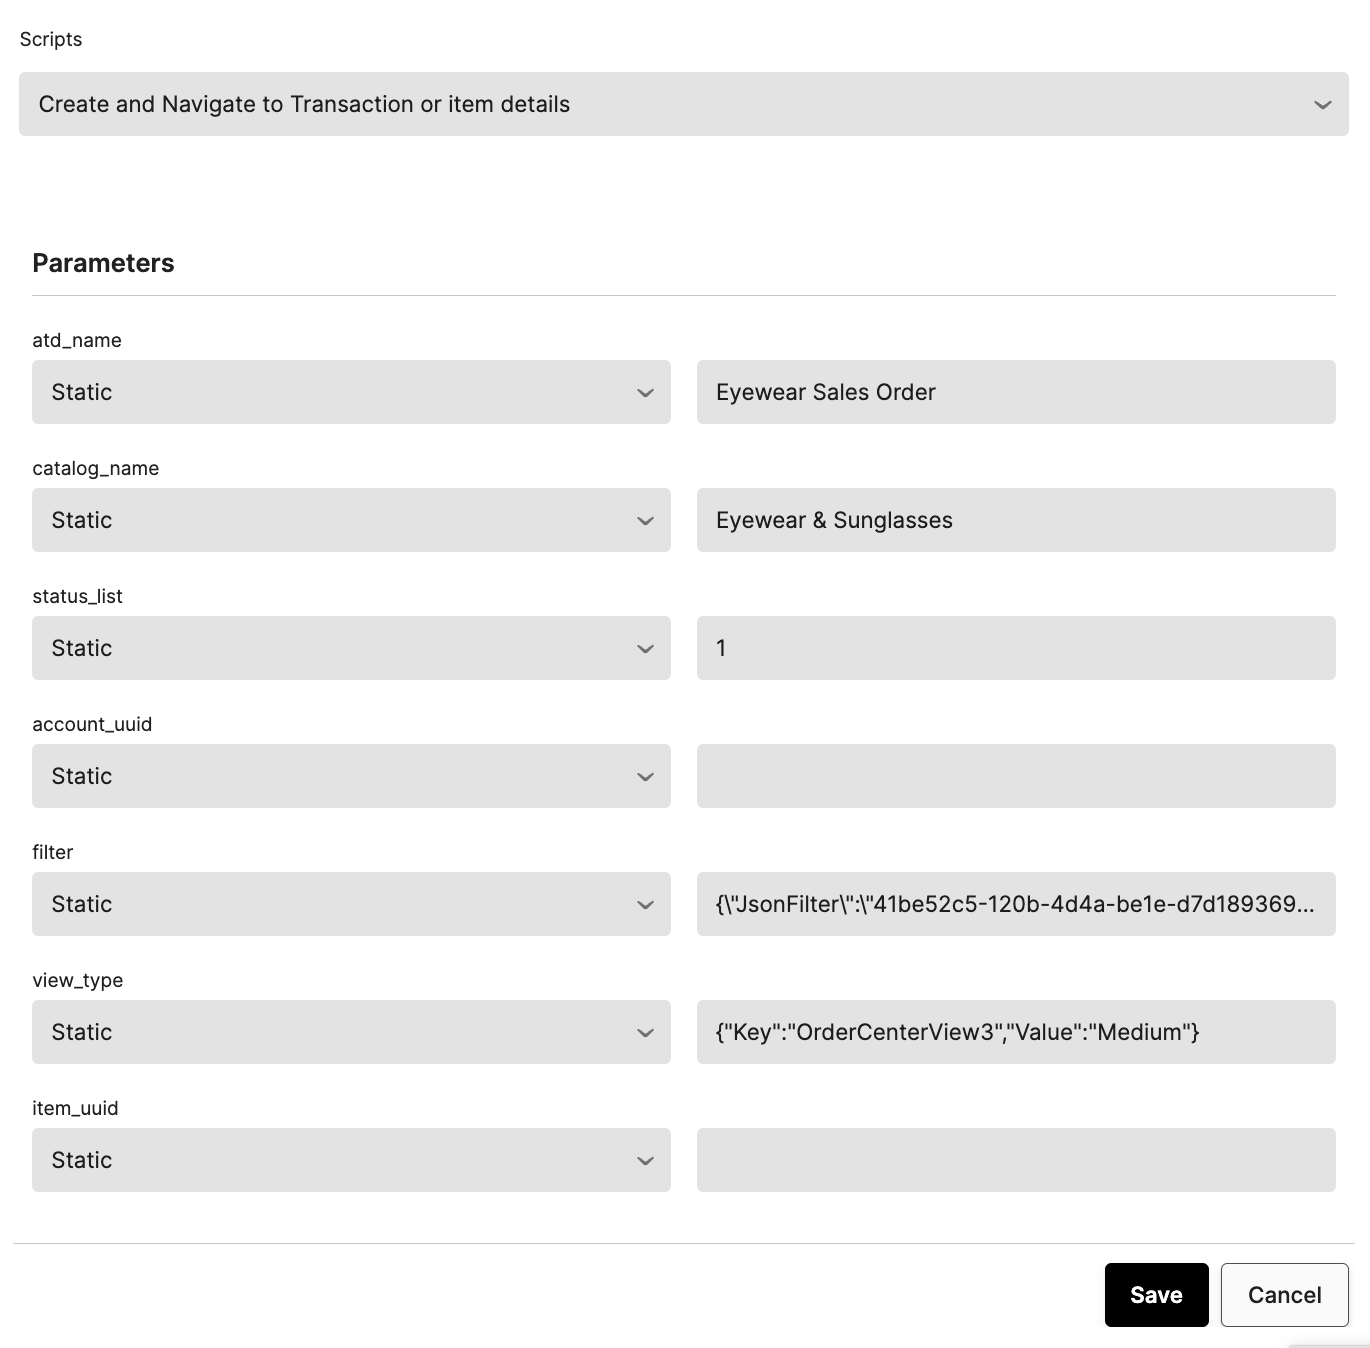This screenshot has height=1348, width=1370.
Task: Open status_list Static type dropdown
Action: [351, 648]
